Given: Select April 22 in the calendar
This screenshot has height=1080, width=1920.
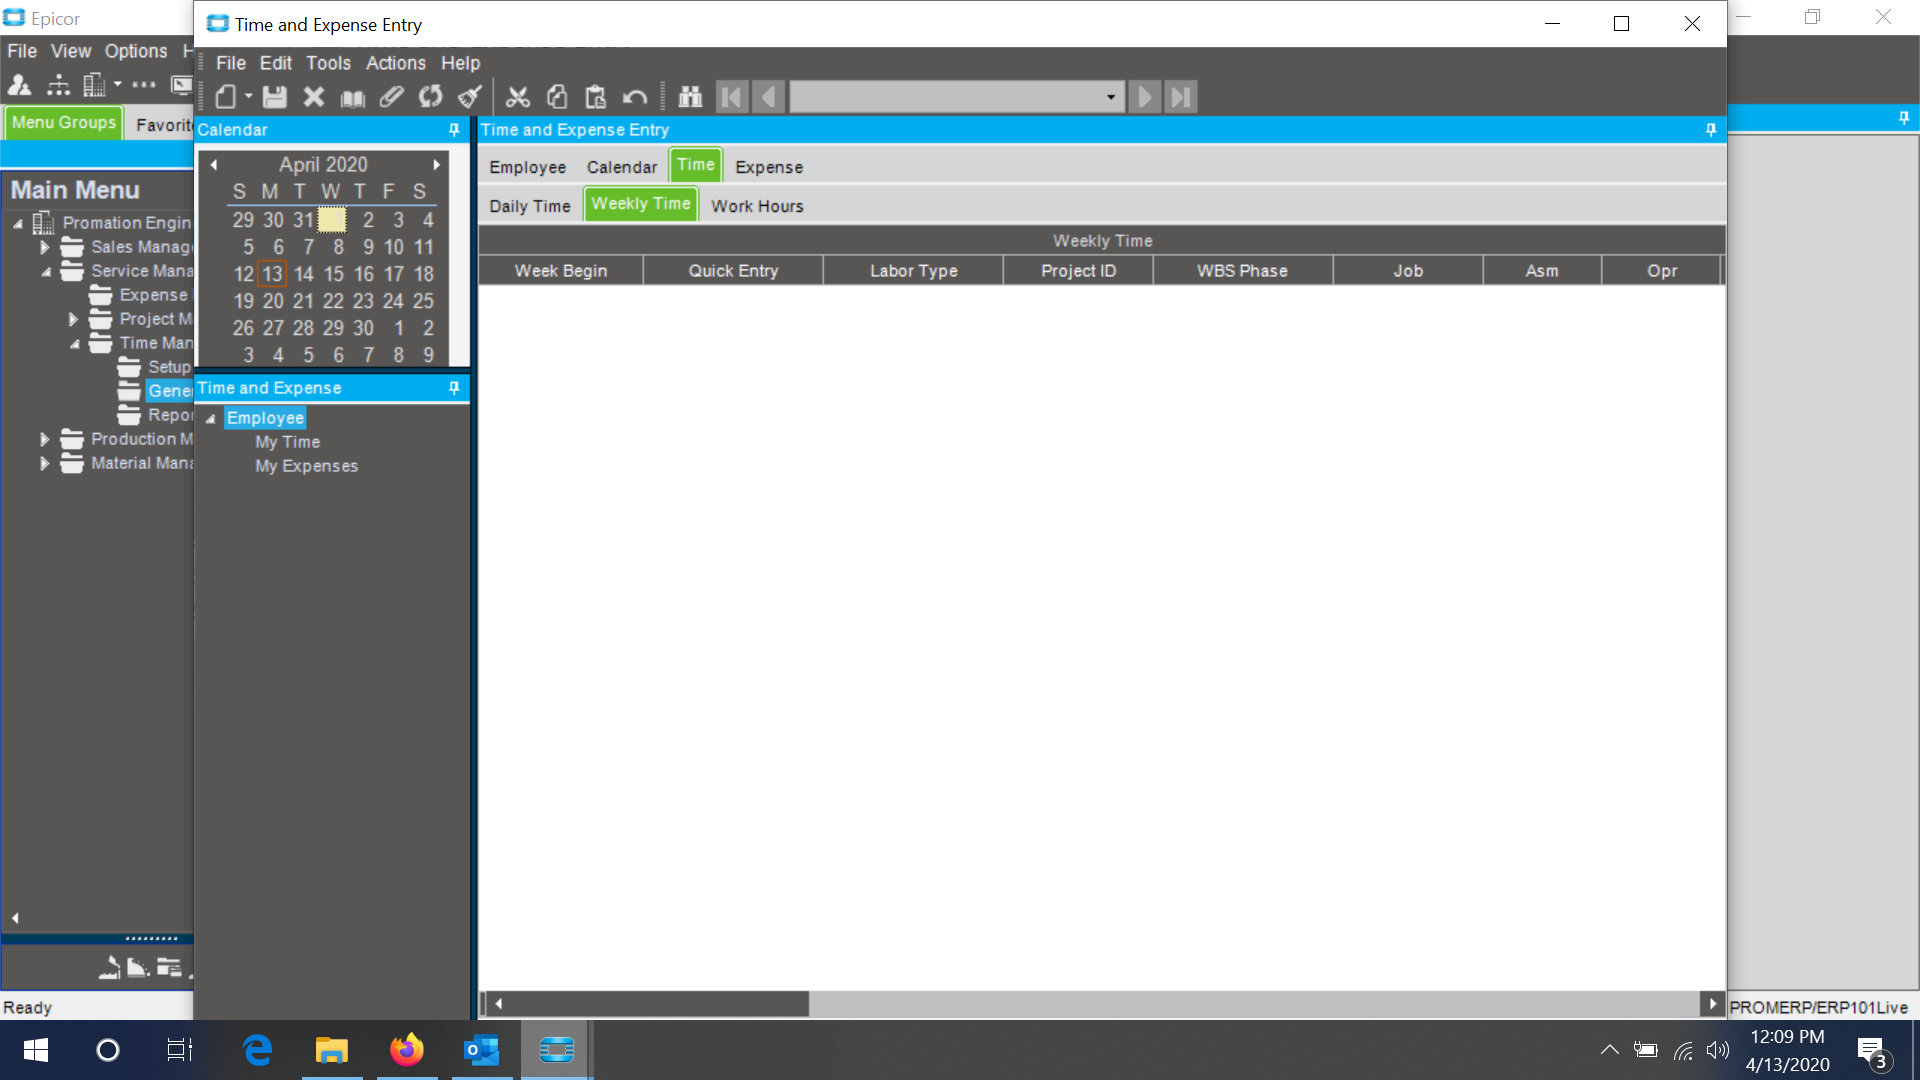Looking at the screenshot, I should tap(333, 301).
